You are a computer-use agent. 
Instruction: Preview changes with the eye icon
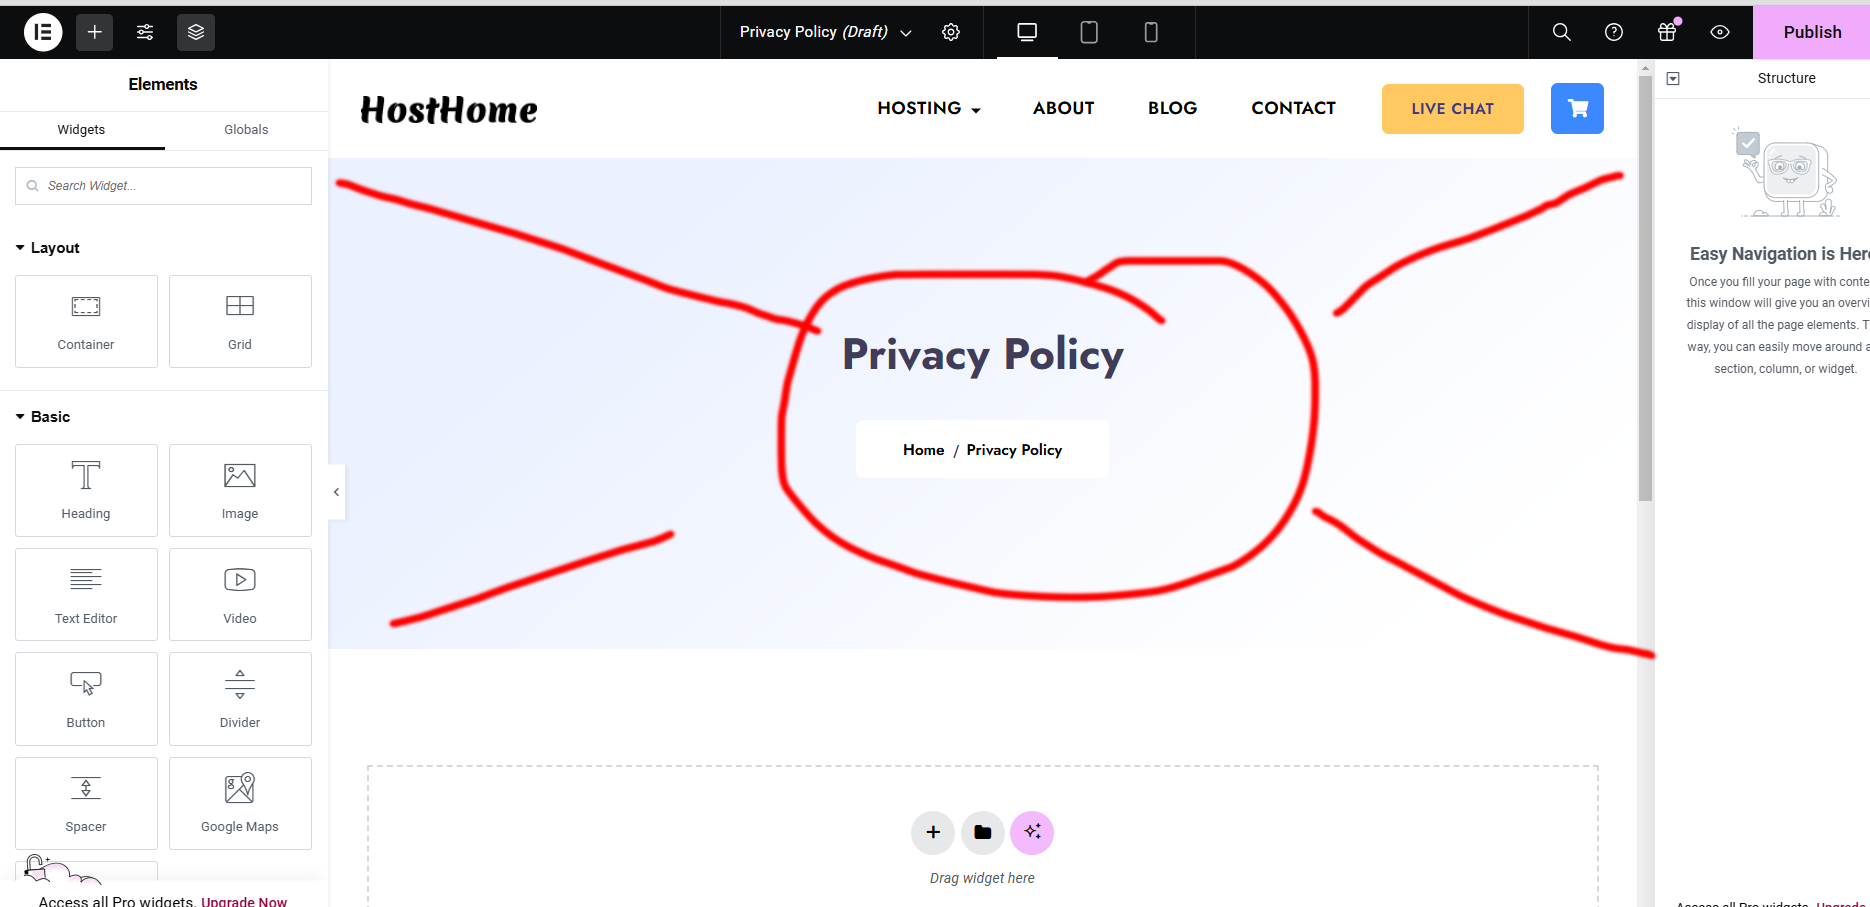[1720, 32]
